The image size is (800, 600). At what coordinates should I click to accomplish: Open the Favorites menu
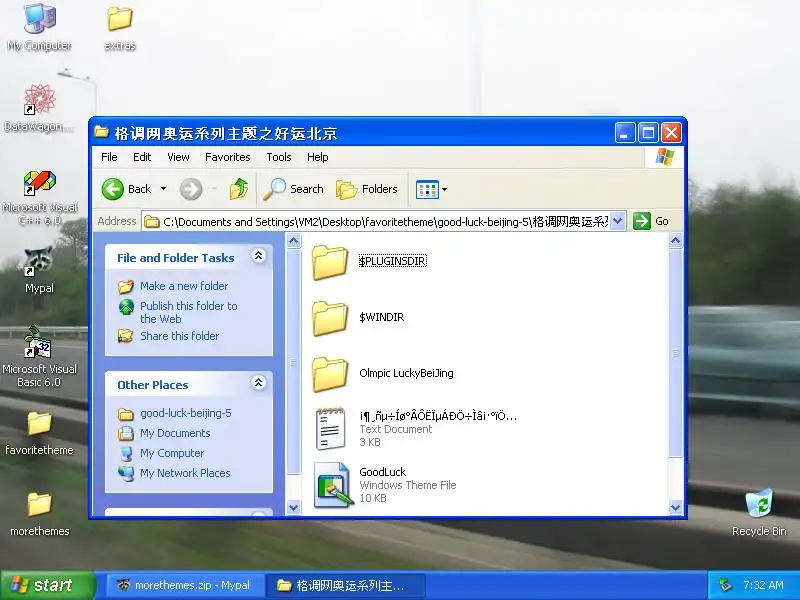228,157
